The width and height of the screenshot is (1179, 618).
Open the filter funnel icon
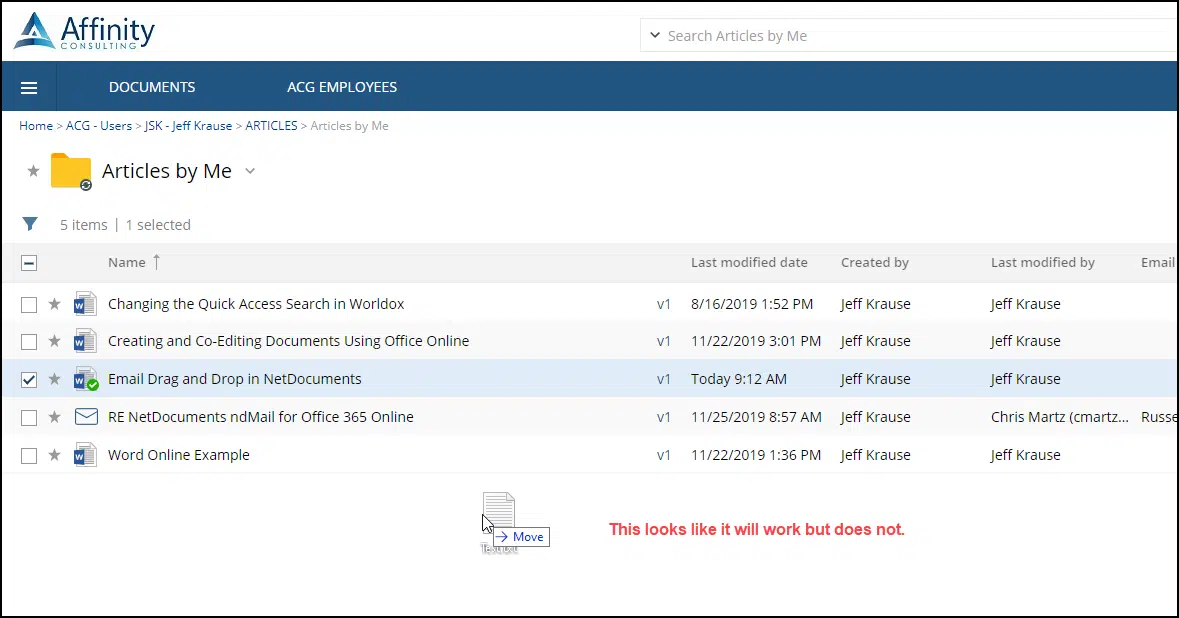point(30,224)
